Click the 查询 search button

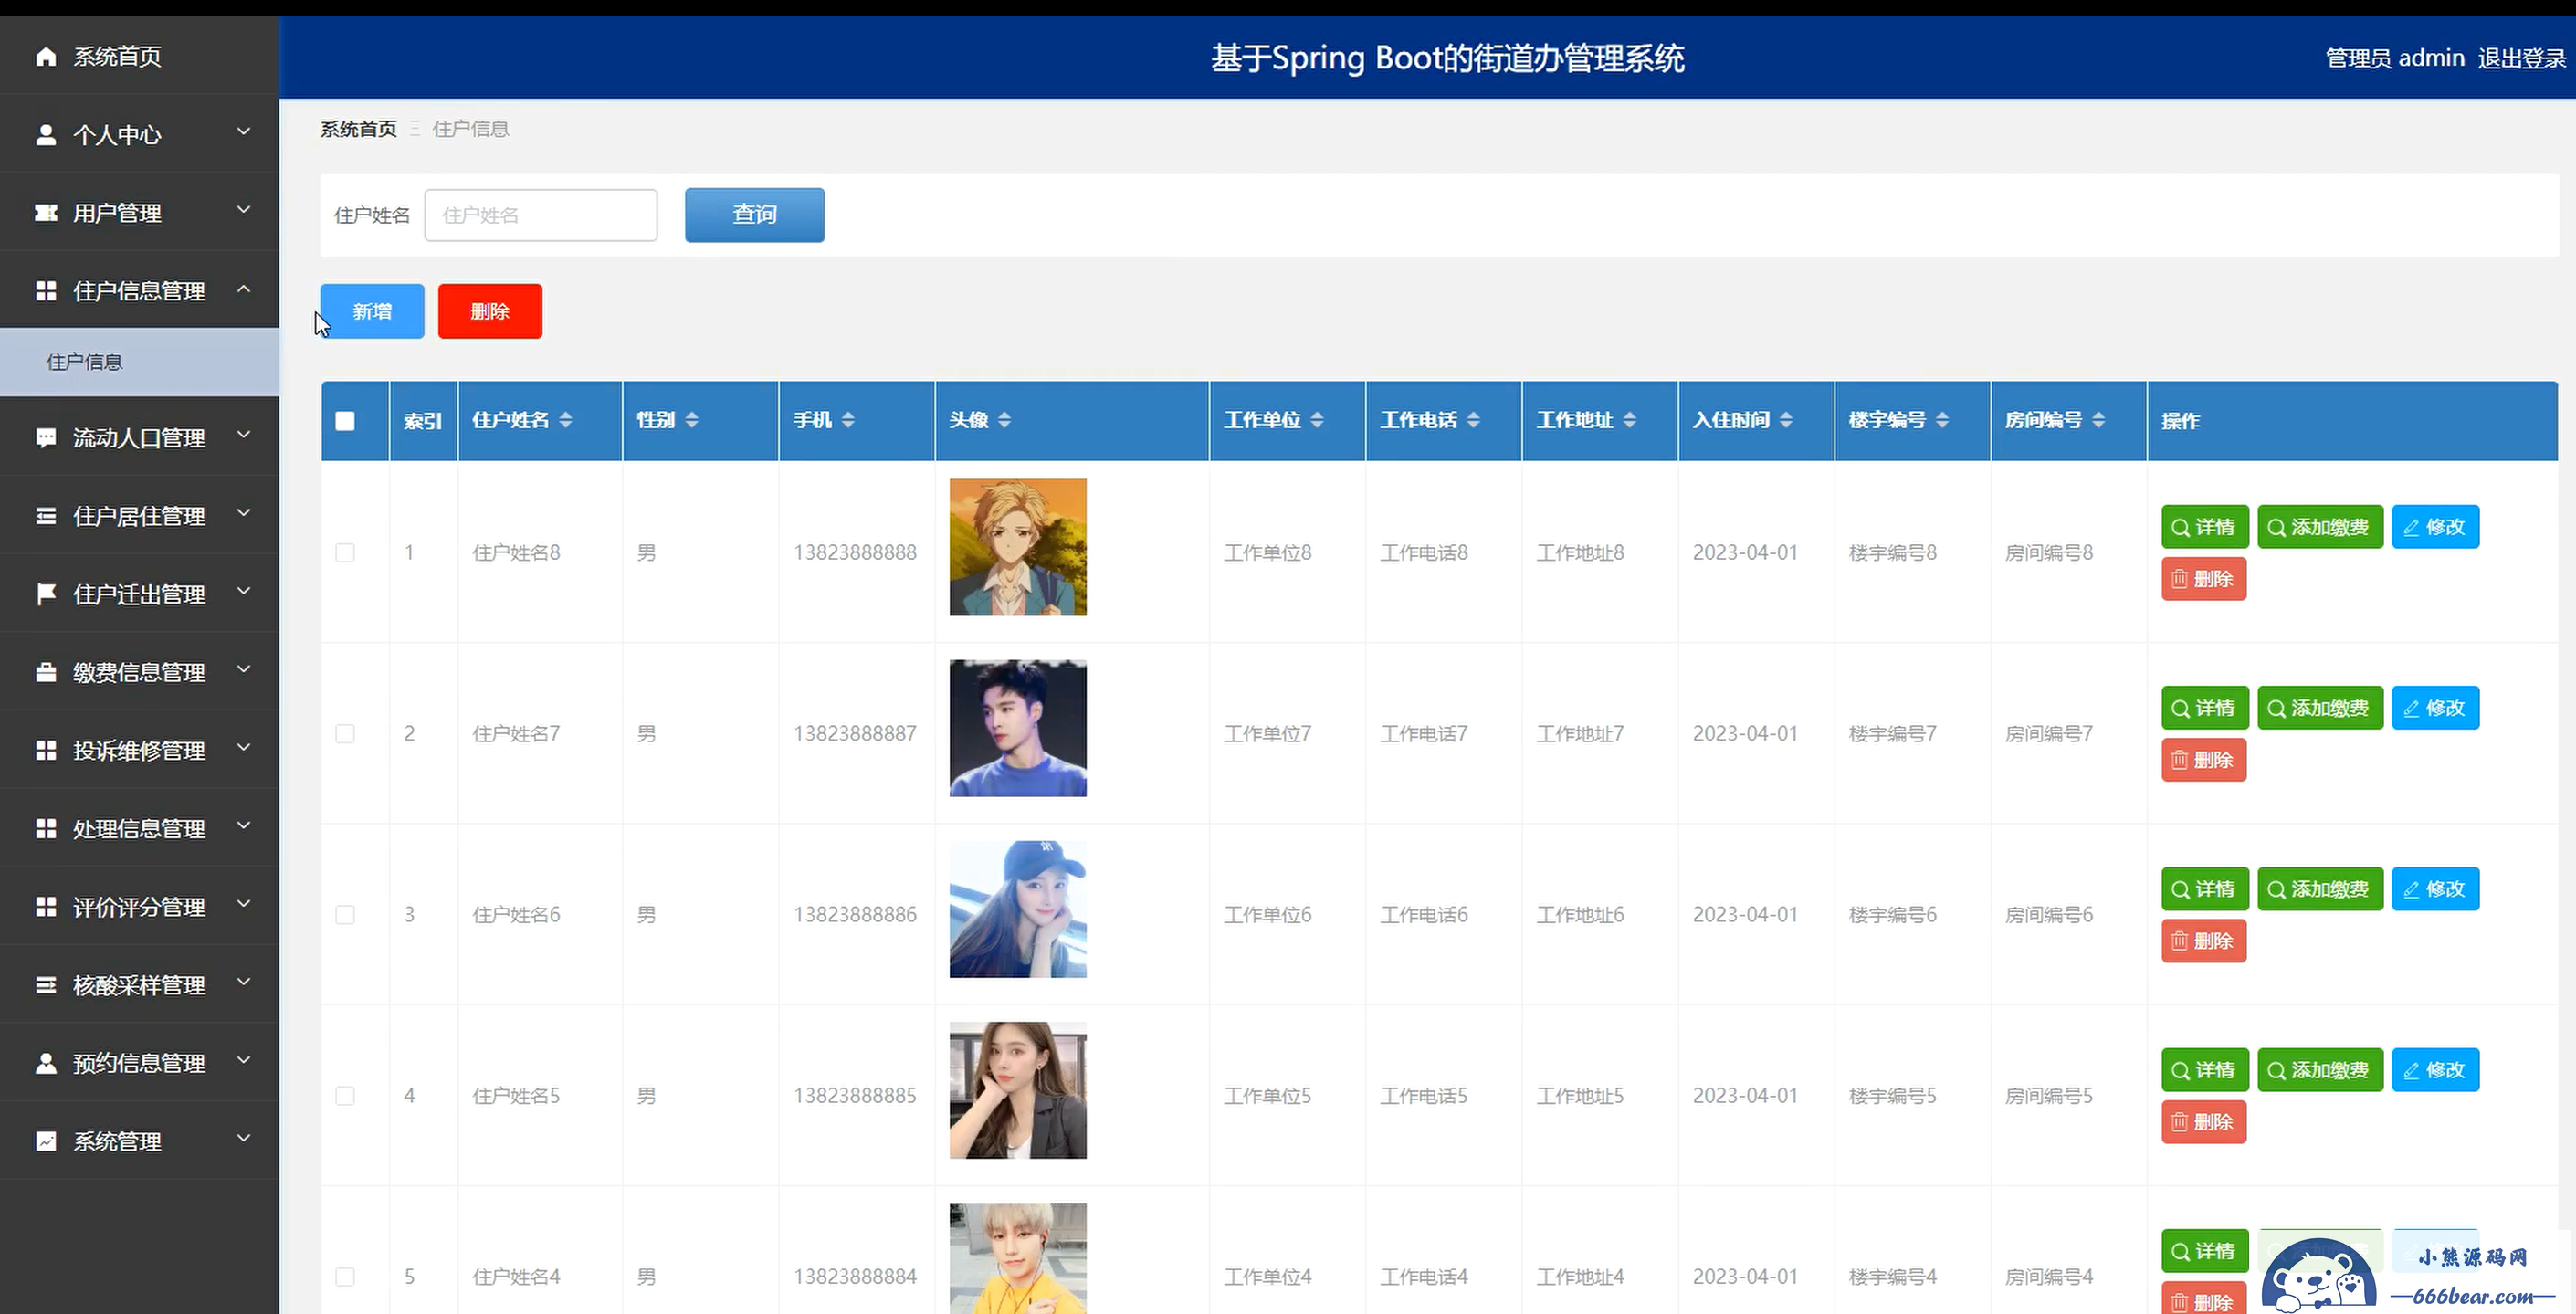[x=755, y=215]
